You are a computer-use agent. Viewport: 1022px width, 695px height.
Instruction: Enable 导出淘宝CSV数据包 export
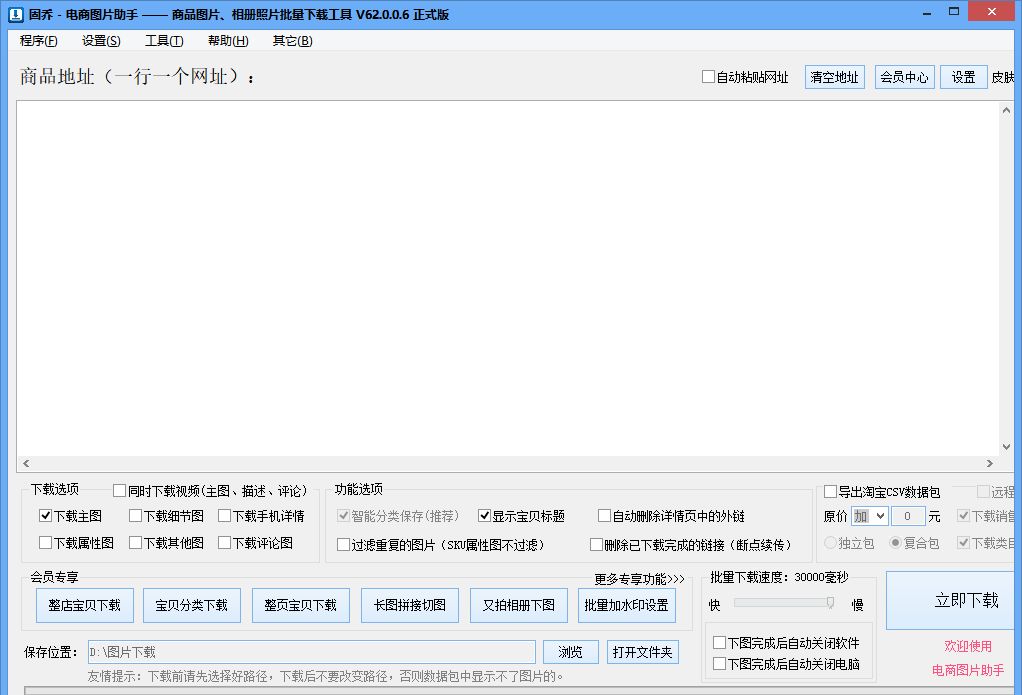coord(830,491)
